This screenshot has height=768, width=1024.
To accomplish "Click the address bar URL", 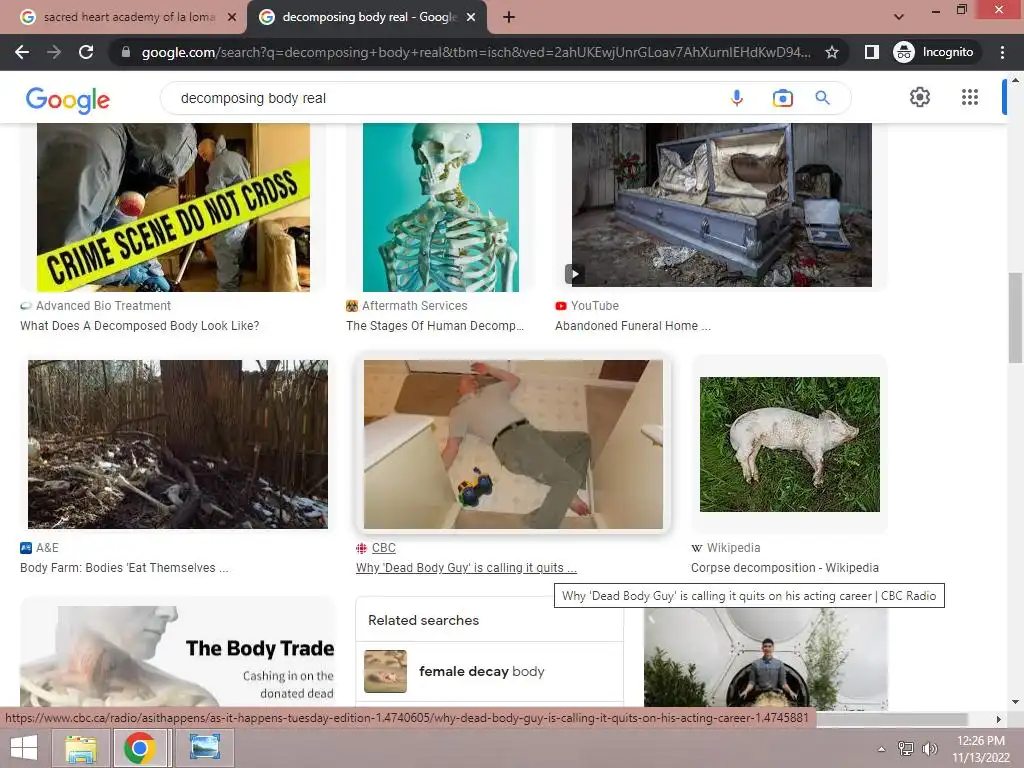I will point(476,52).
